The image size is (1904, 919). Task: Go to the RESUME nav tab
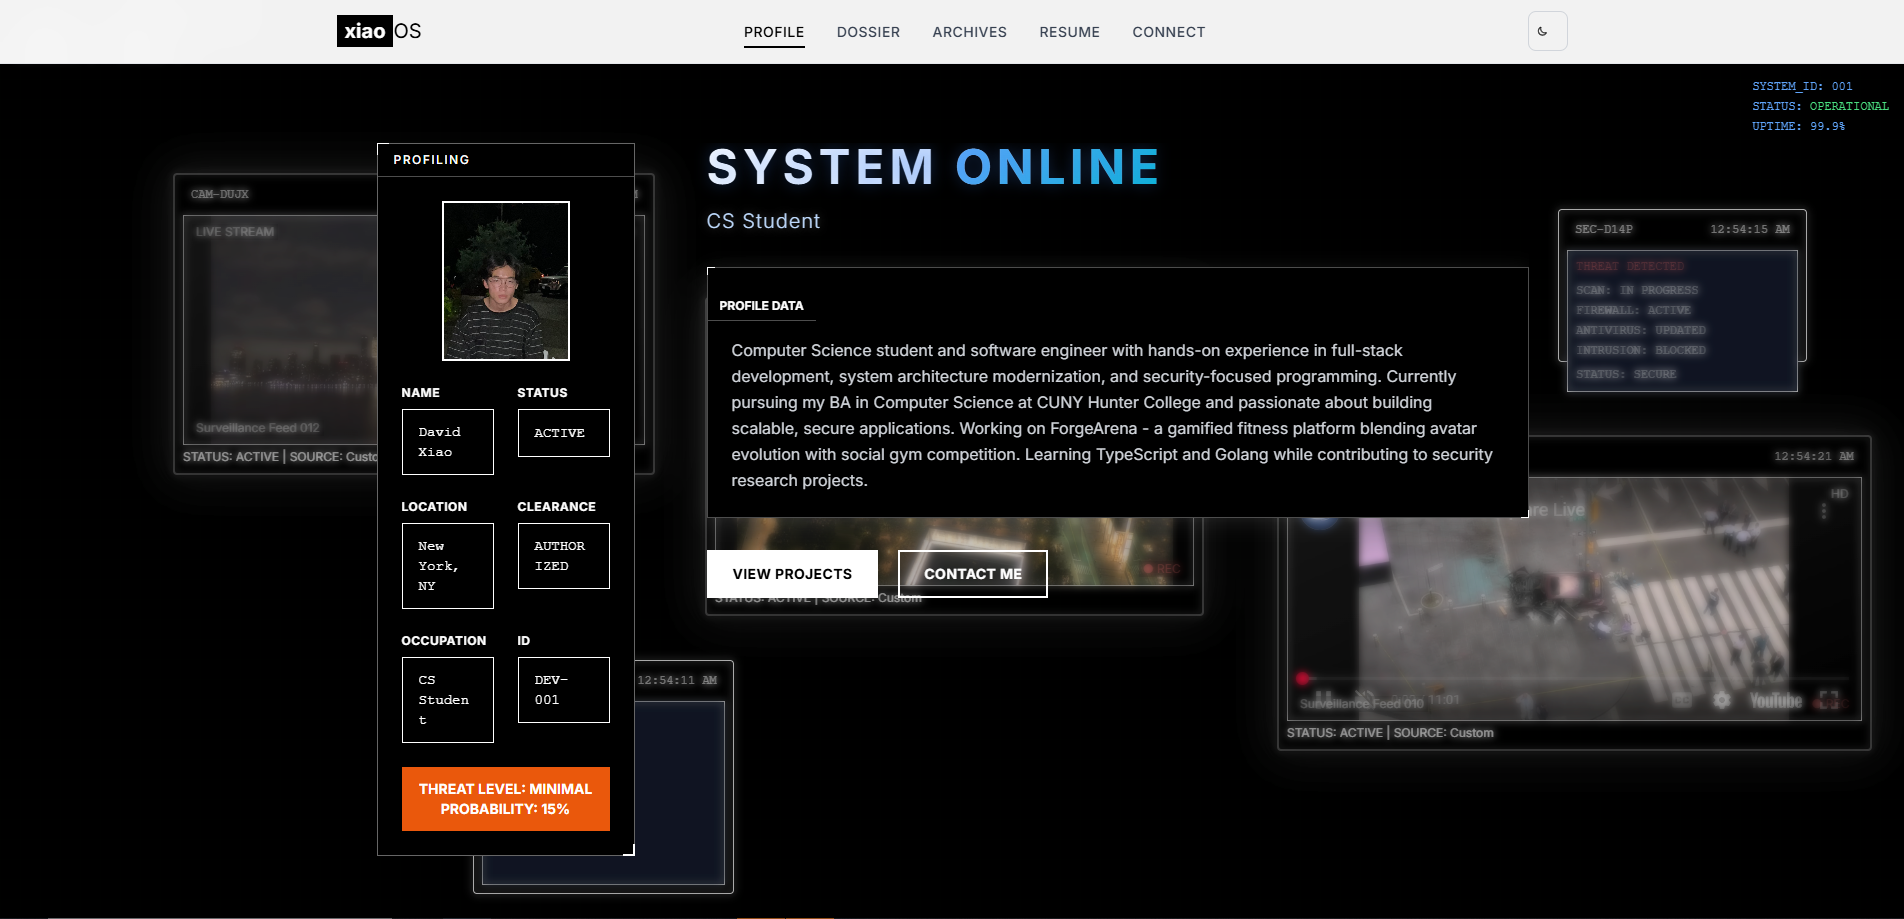[x=1069, y=32]
